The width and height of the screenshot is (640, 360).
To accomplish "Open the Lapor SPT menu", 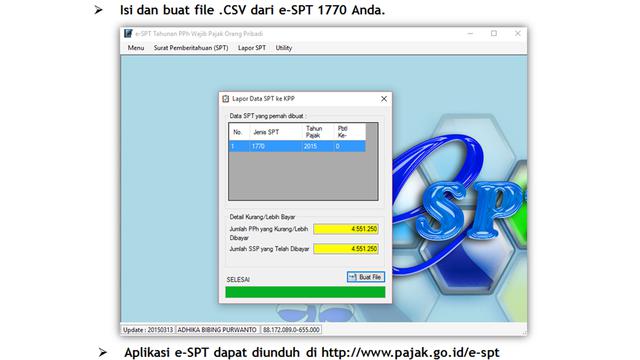I will (251, 48).
